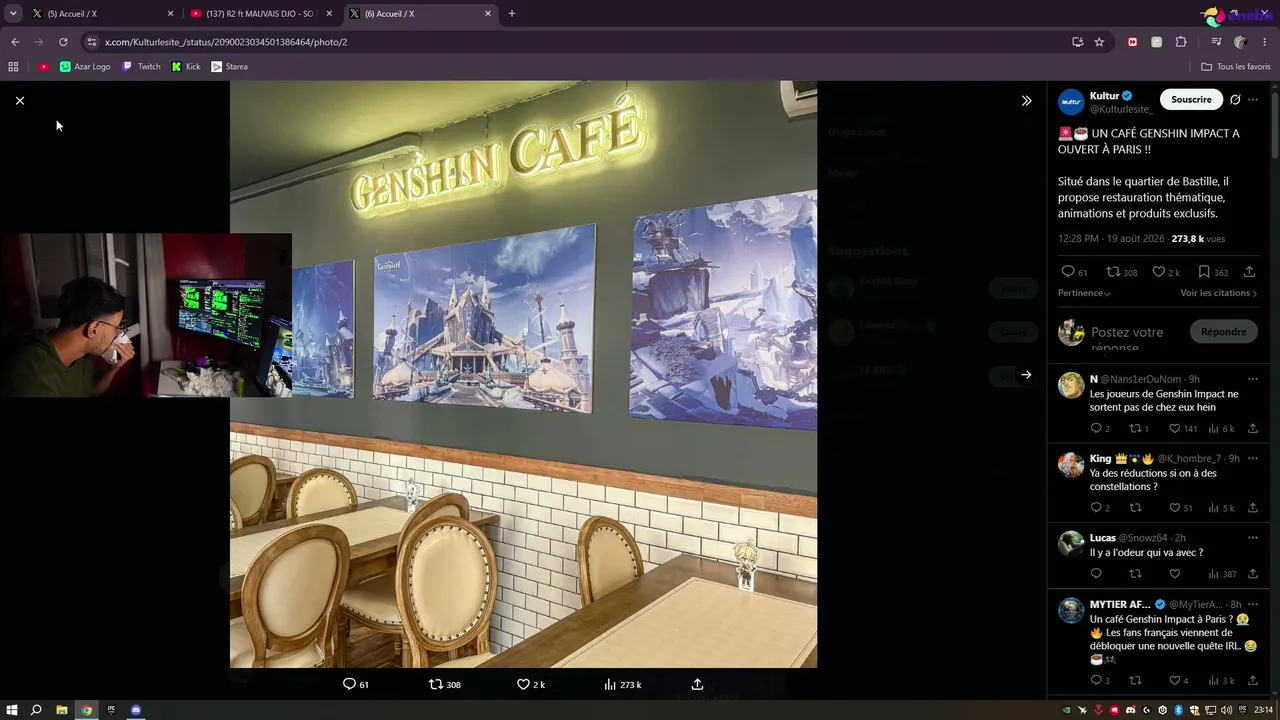Close the photo viewer with the X icon
Screen dimensions: 1280x720
click(x=20, y=100)
